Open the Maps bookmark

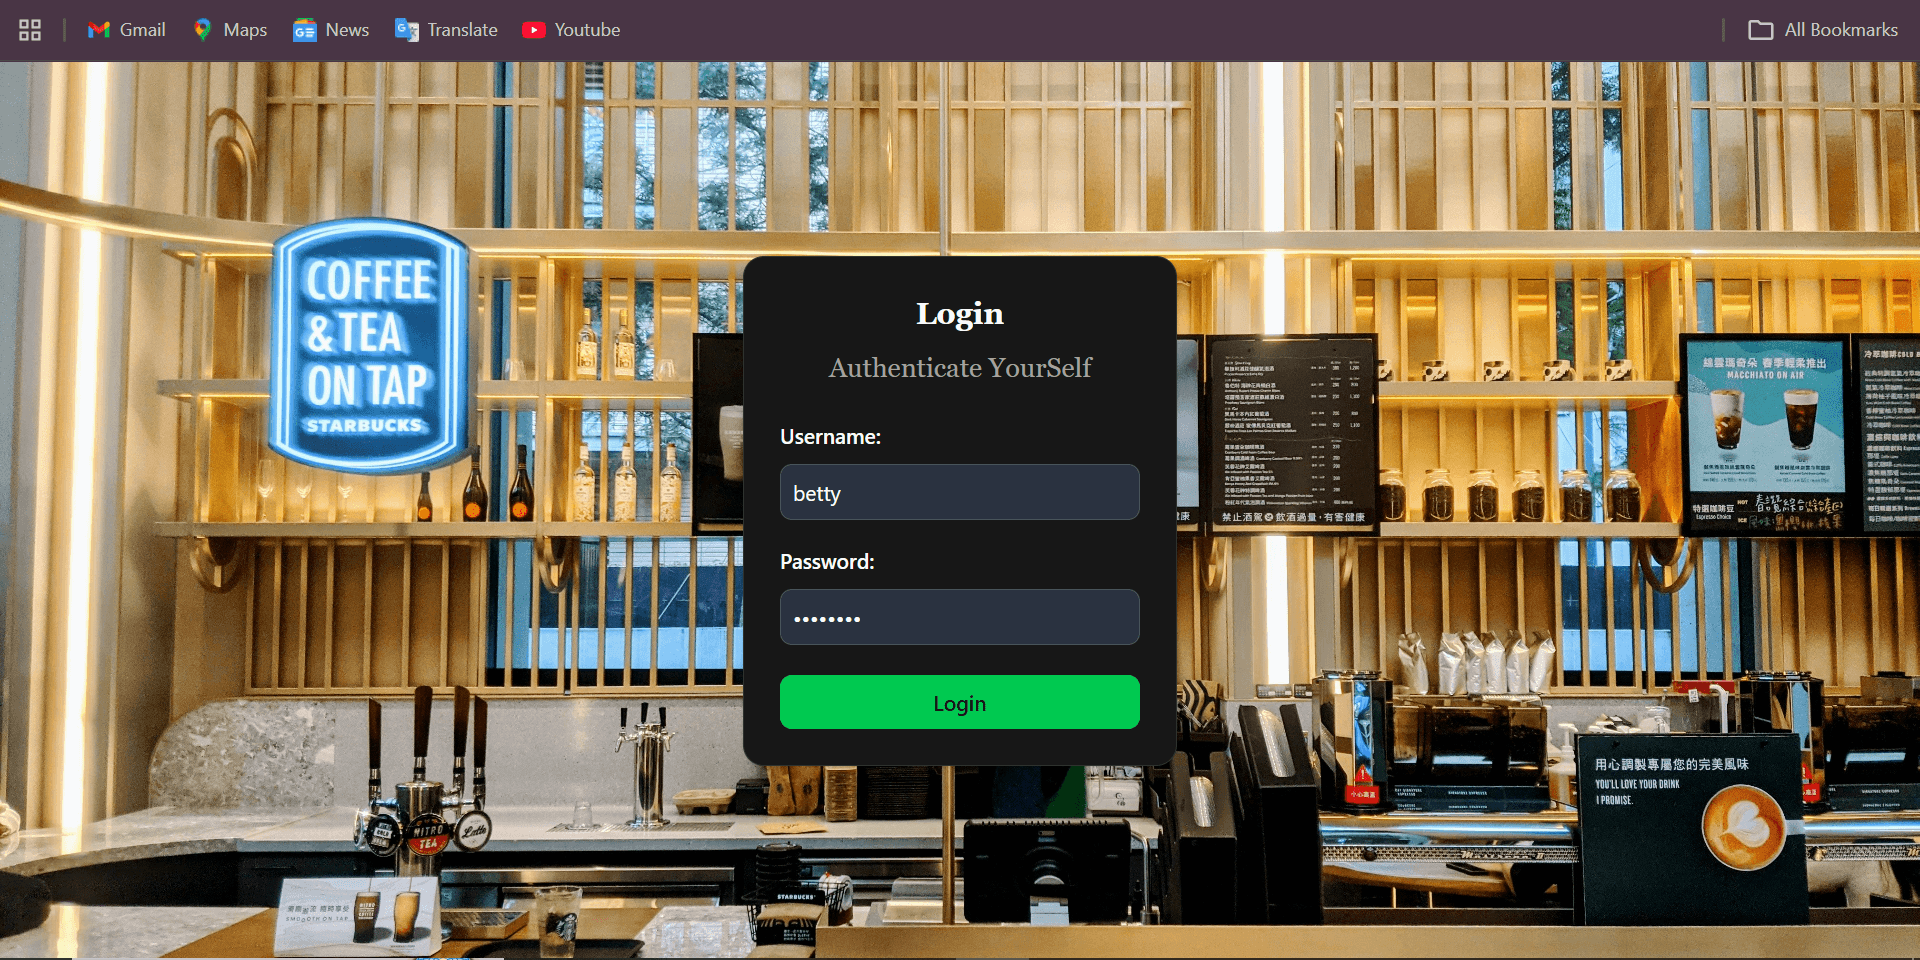[x=230, y=30]
